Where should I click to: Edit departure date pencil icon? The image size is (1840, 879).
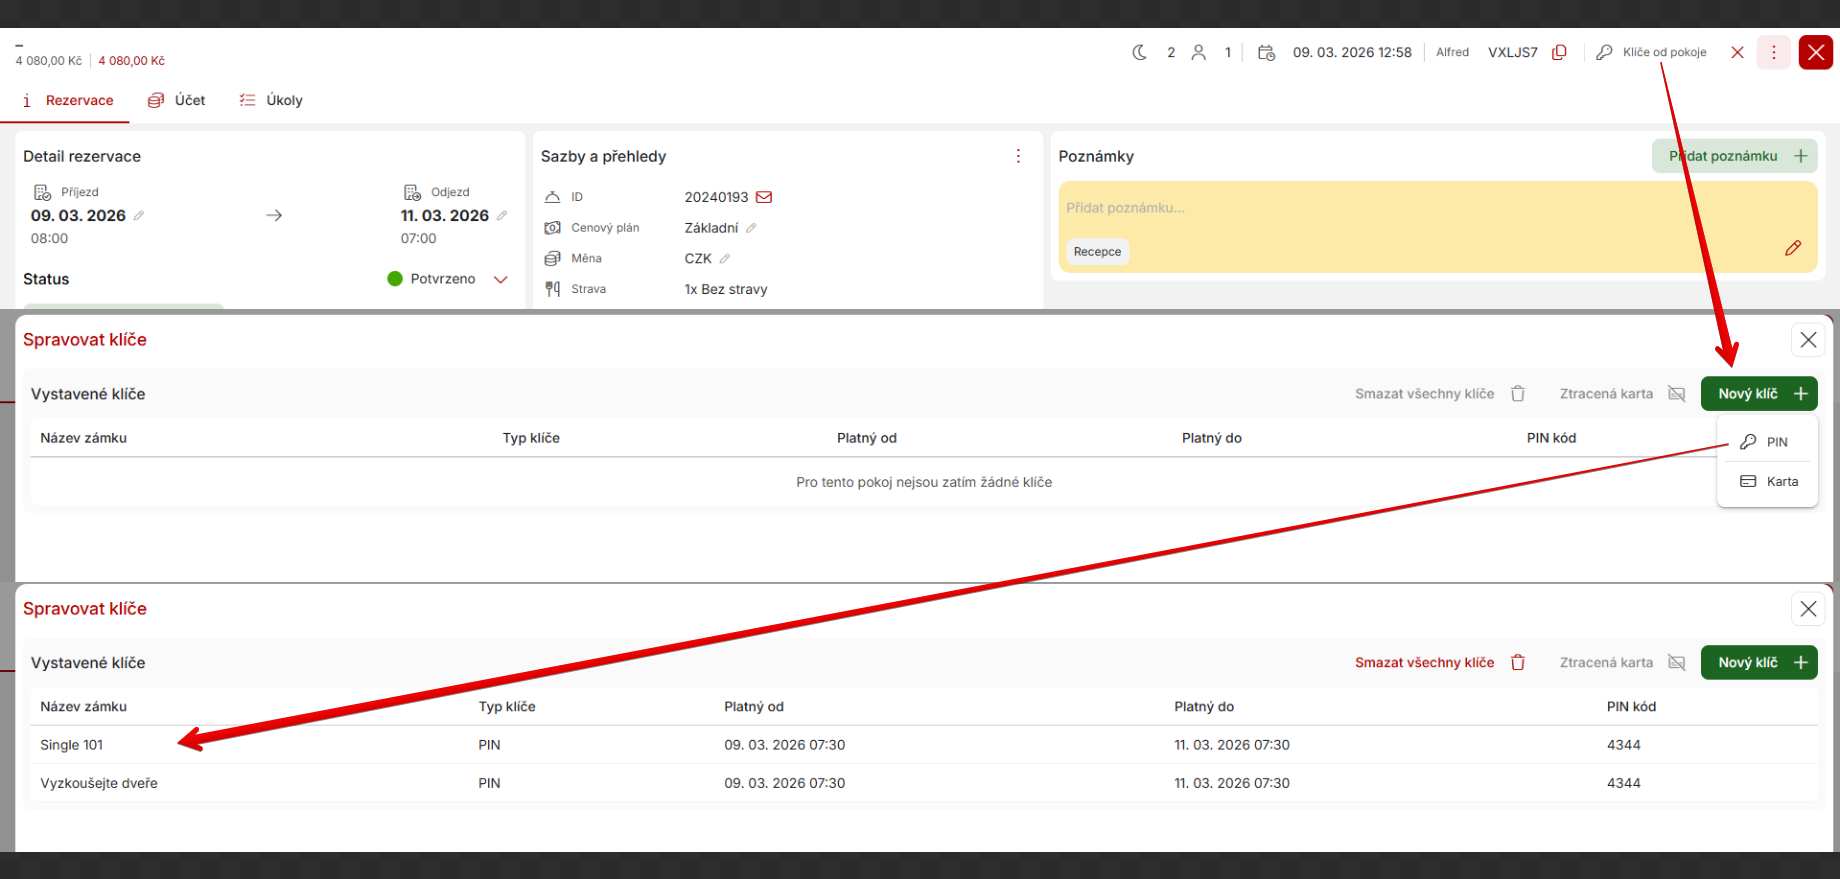pos(502,216)
